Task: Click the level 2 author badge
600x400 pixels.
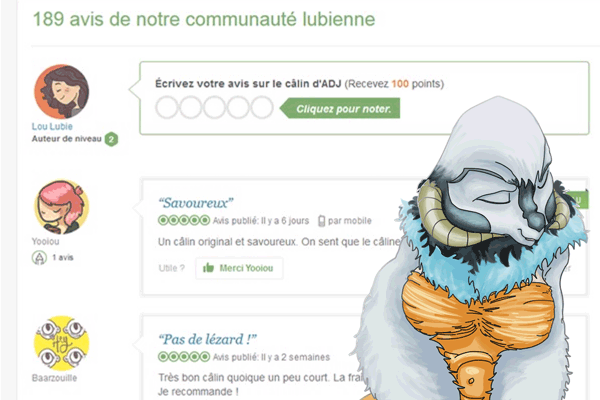Action: point(111,139)
